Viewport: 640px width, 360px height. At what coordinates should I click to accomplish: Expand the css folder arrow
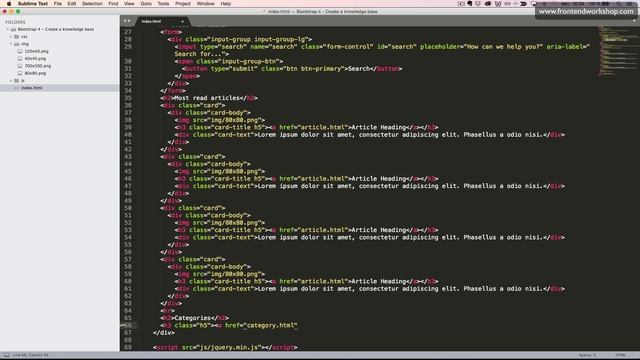coord(11,37)
